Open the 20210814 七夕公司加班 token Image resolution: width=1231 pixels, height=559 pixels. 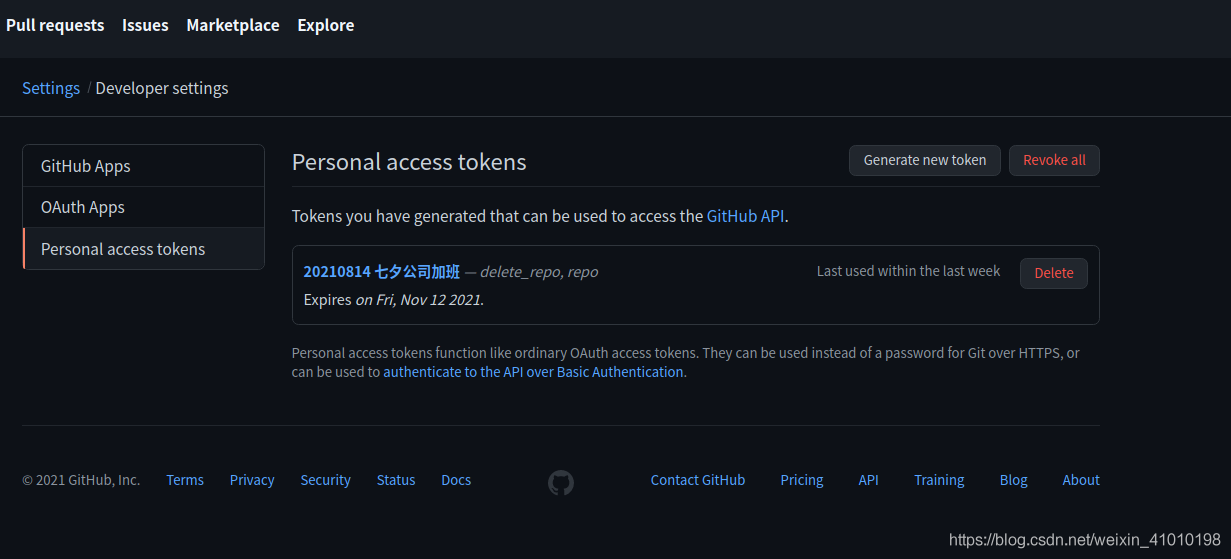tap(382, 272)
